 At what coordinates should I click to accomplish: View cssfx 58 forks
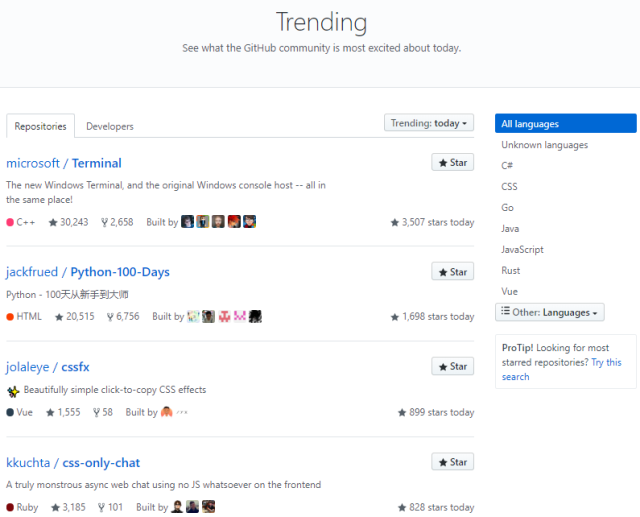click(x=103, y=412)
